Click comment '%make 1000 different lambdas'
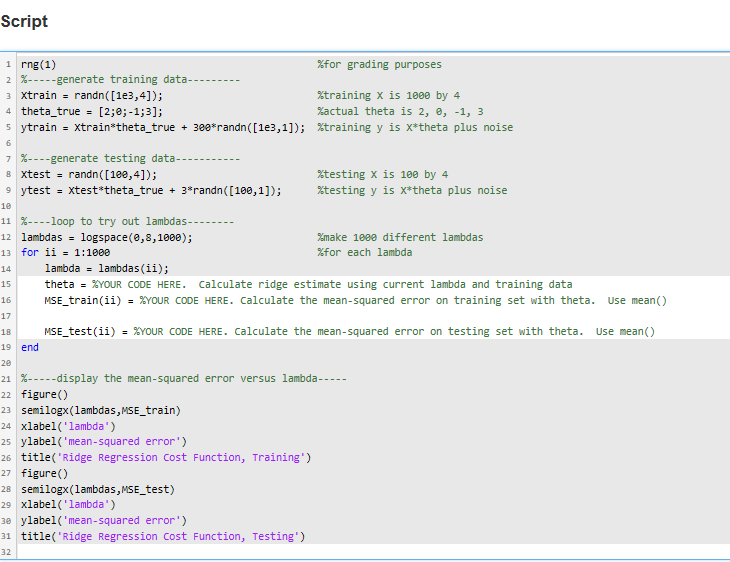This screenshot has width=730, height=562. (400, 237)
